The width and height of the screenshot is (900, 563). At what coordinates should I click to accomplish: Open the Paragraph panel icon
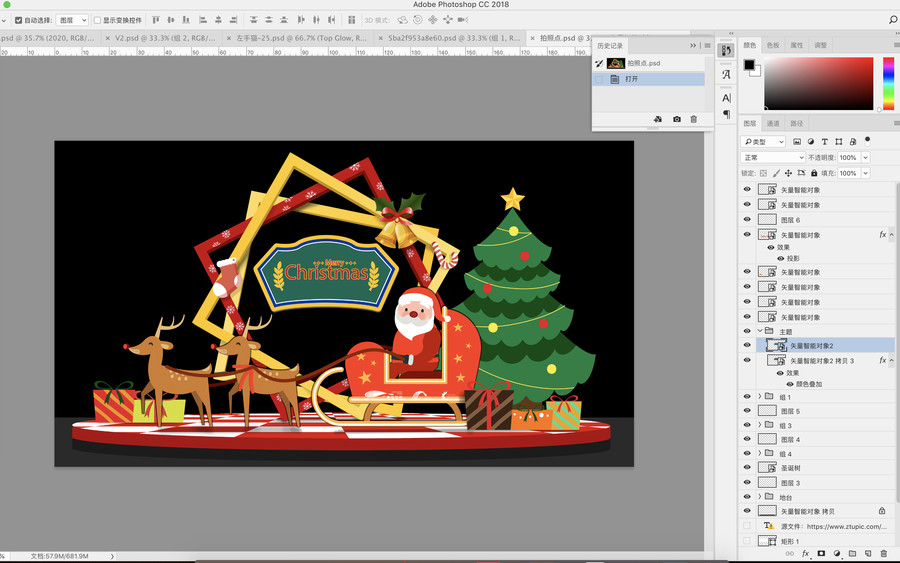pyautogui.click(x=726, y=114)
